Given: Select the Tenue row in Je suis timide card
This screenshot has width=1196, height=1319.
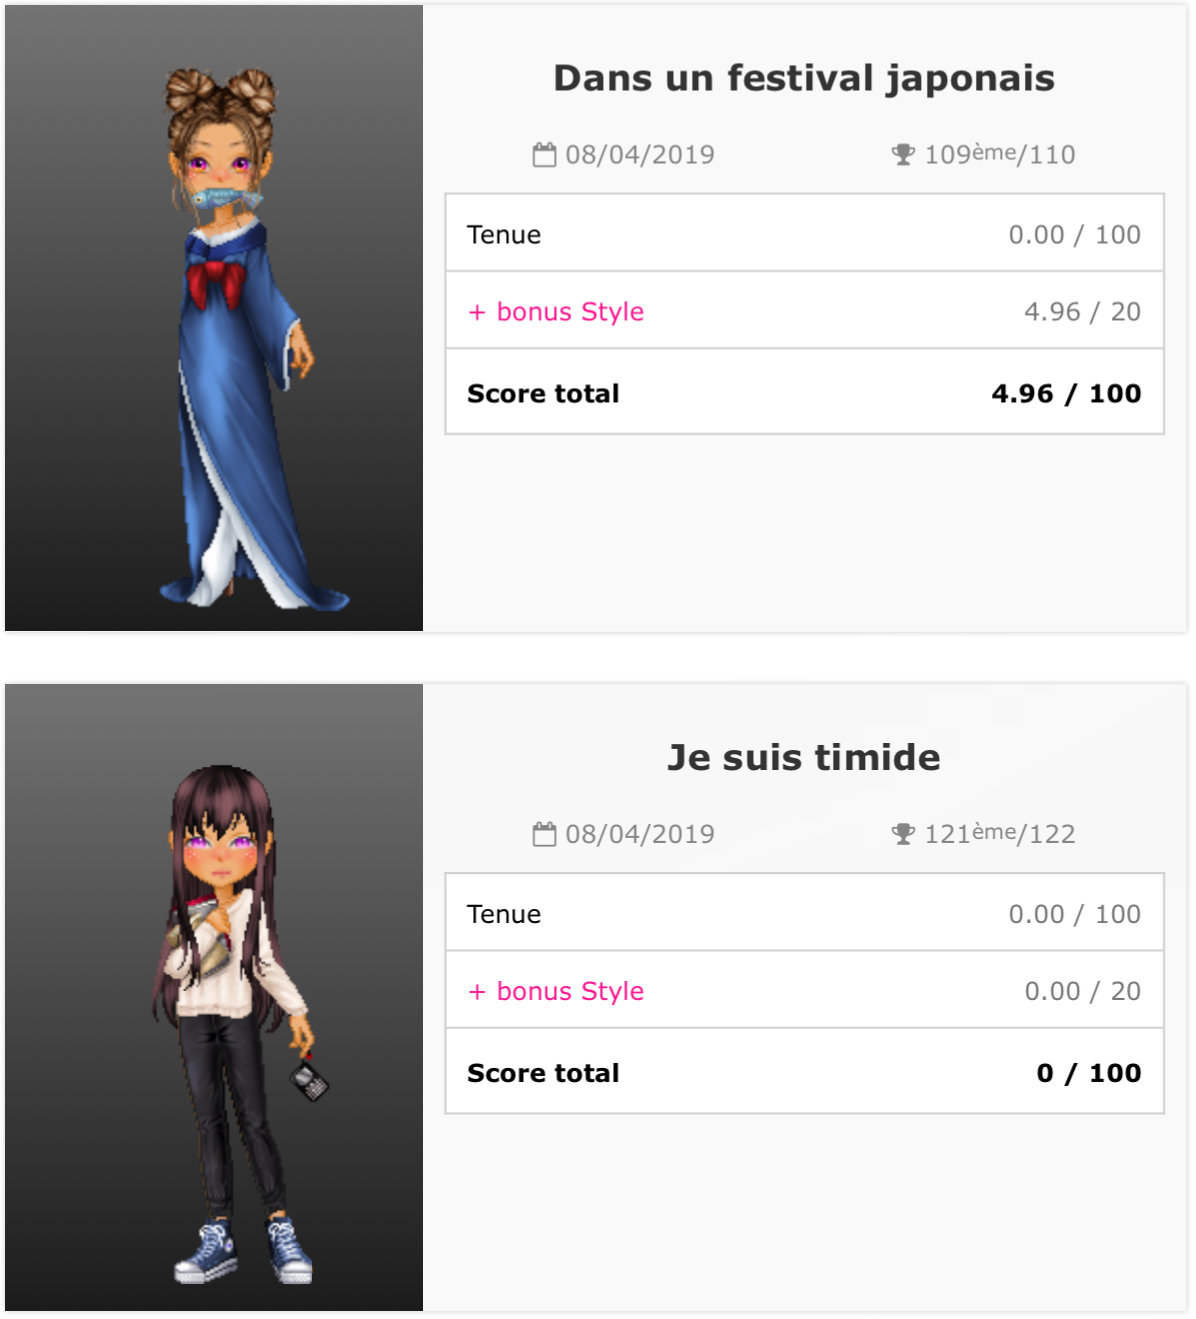Looking at the screenshot, I should pos(804,913).
